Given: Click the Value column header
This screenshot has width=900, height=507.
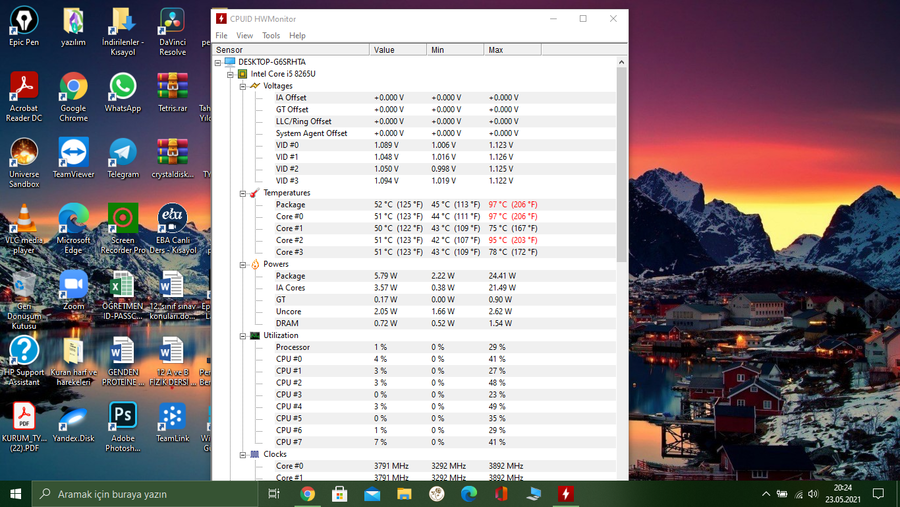Looking at the screenshot, I should click(x=398, y=50).
